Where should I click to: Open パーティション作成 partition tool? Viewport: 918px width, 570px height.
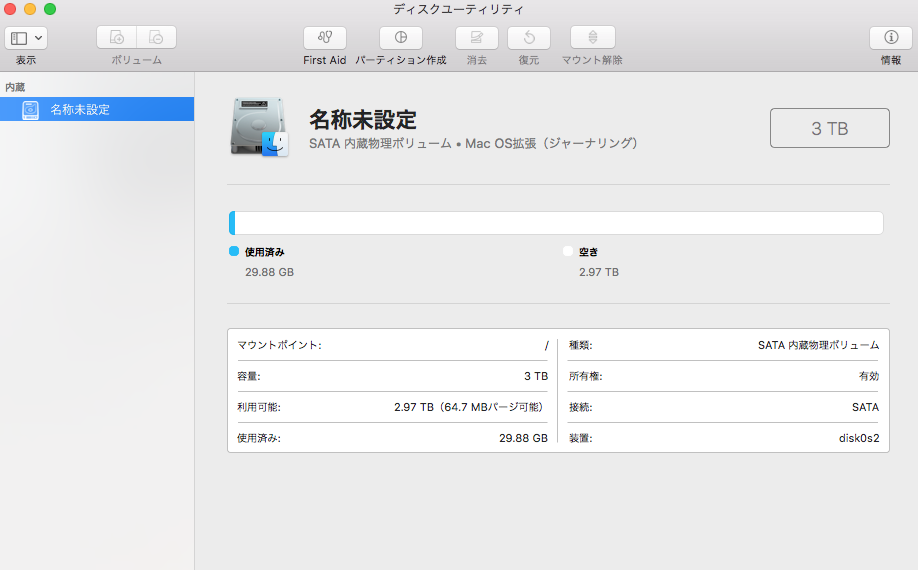(x=400, y=38)
